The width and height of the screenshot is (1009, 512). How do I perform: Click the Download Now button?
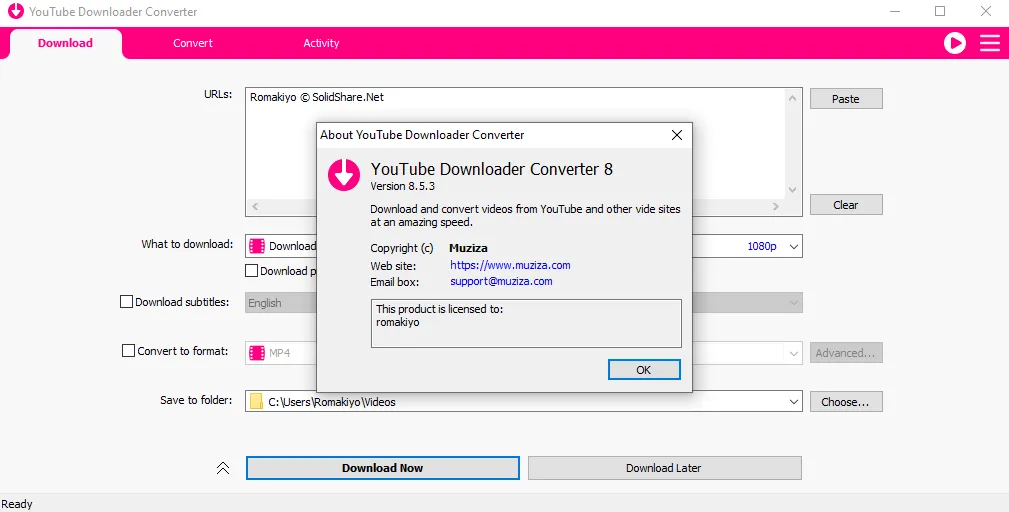click(x=382, y=468)
